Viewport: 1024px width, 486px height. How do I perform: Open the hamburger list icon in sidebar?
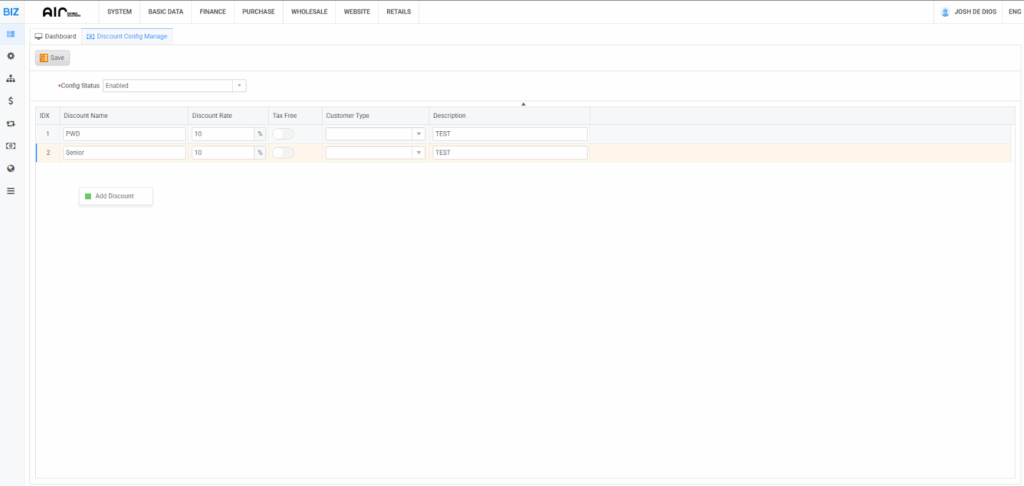point(10,190)
